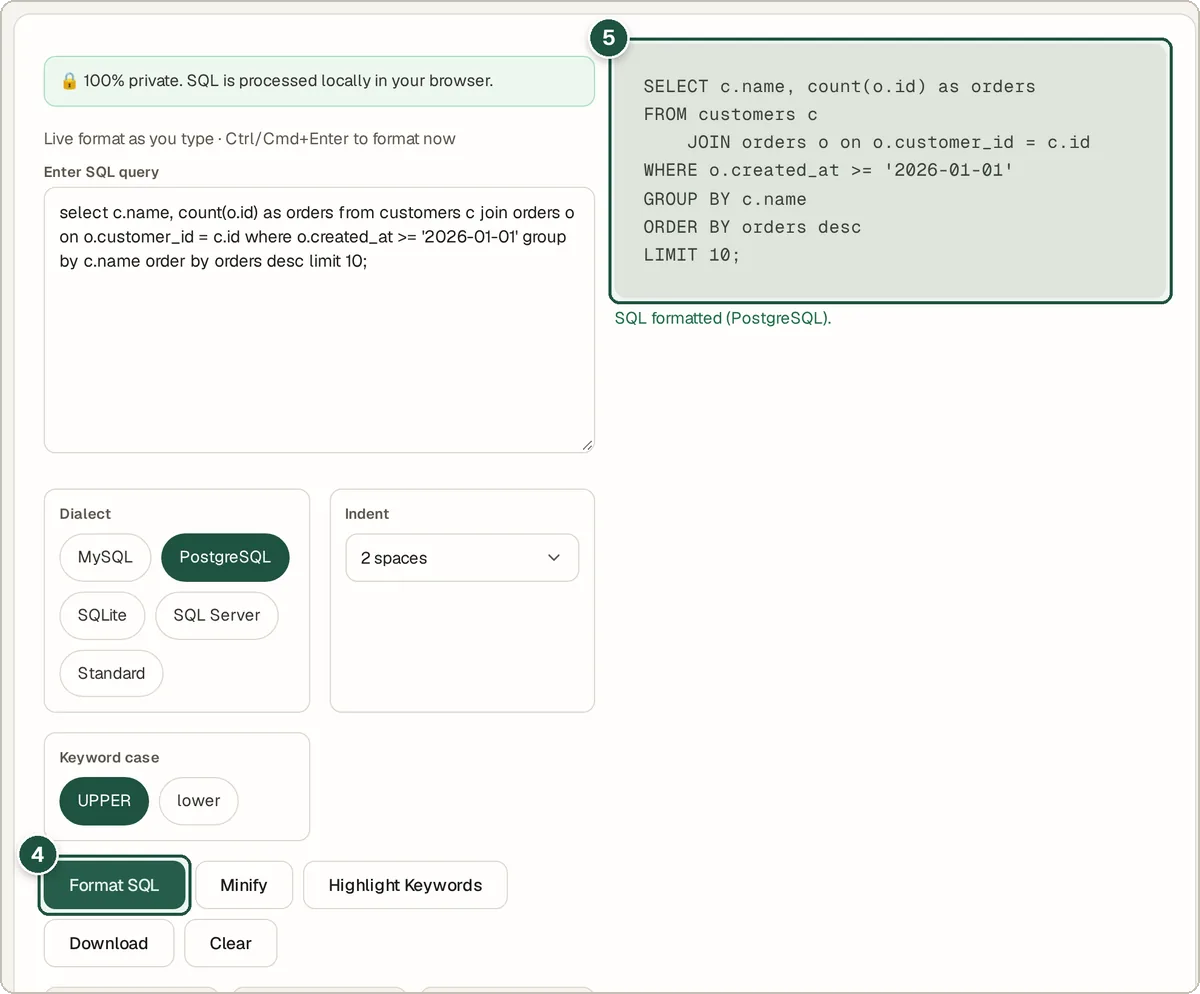Screen dimensions: 1200x994
Task: Click the "Enter SQL query" label
Action: click(x=102, y=172)
